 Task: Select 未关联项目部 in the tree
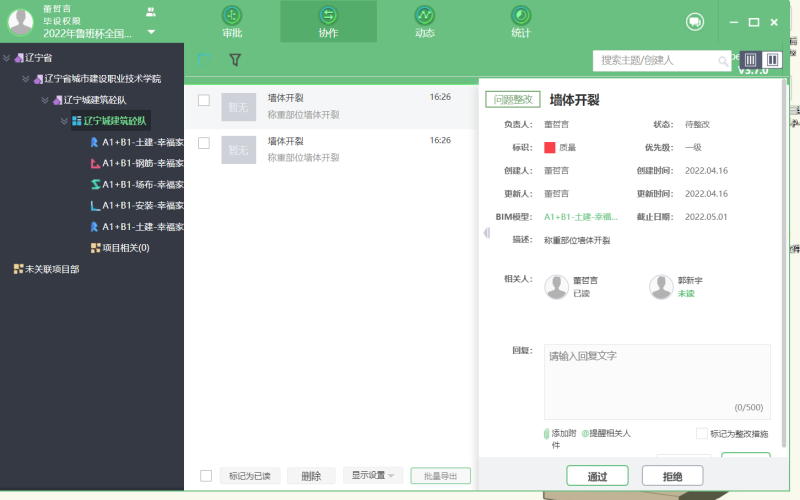pos(52,269)
